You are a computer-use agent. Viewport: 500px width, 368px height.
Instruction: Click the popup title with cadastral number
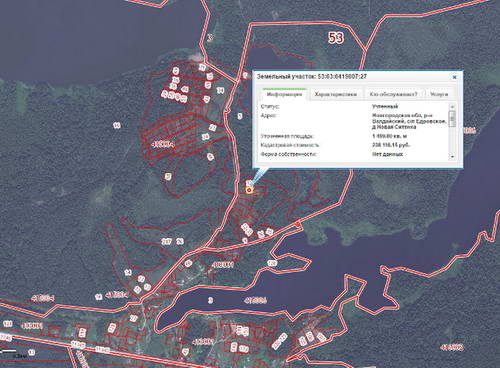pos(312,77)
